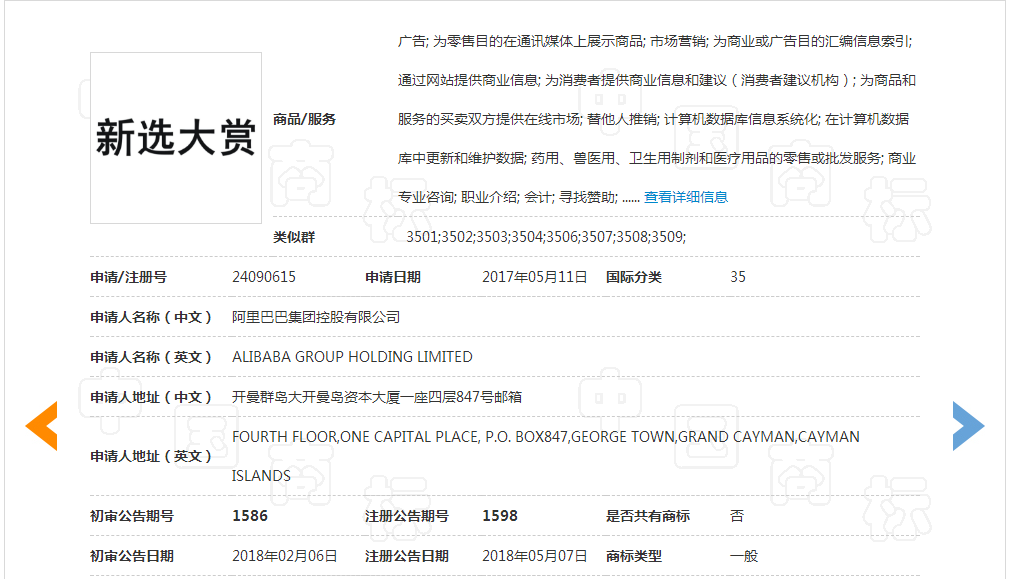
Task: Select similar group codes 3501;3502;3503
Action: (546, 237)
